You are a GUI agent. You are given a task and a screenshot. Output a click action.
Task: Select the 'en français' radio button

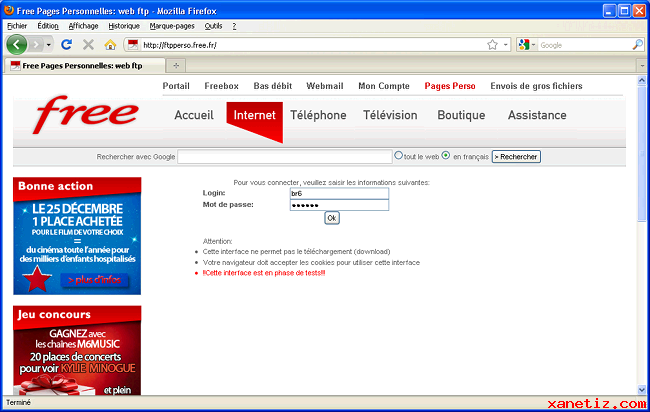tap(446, 155)
